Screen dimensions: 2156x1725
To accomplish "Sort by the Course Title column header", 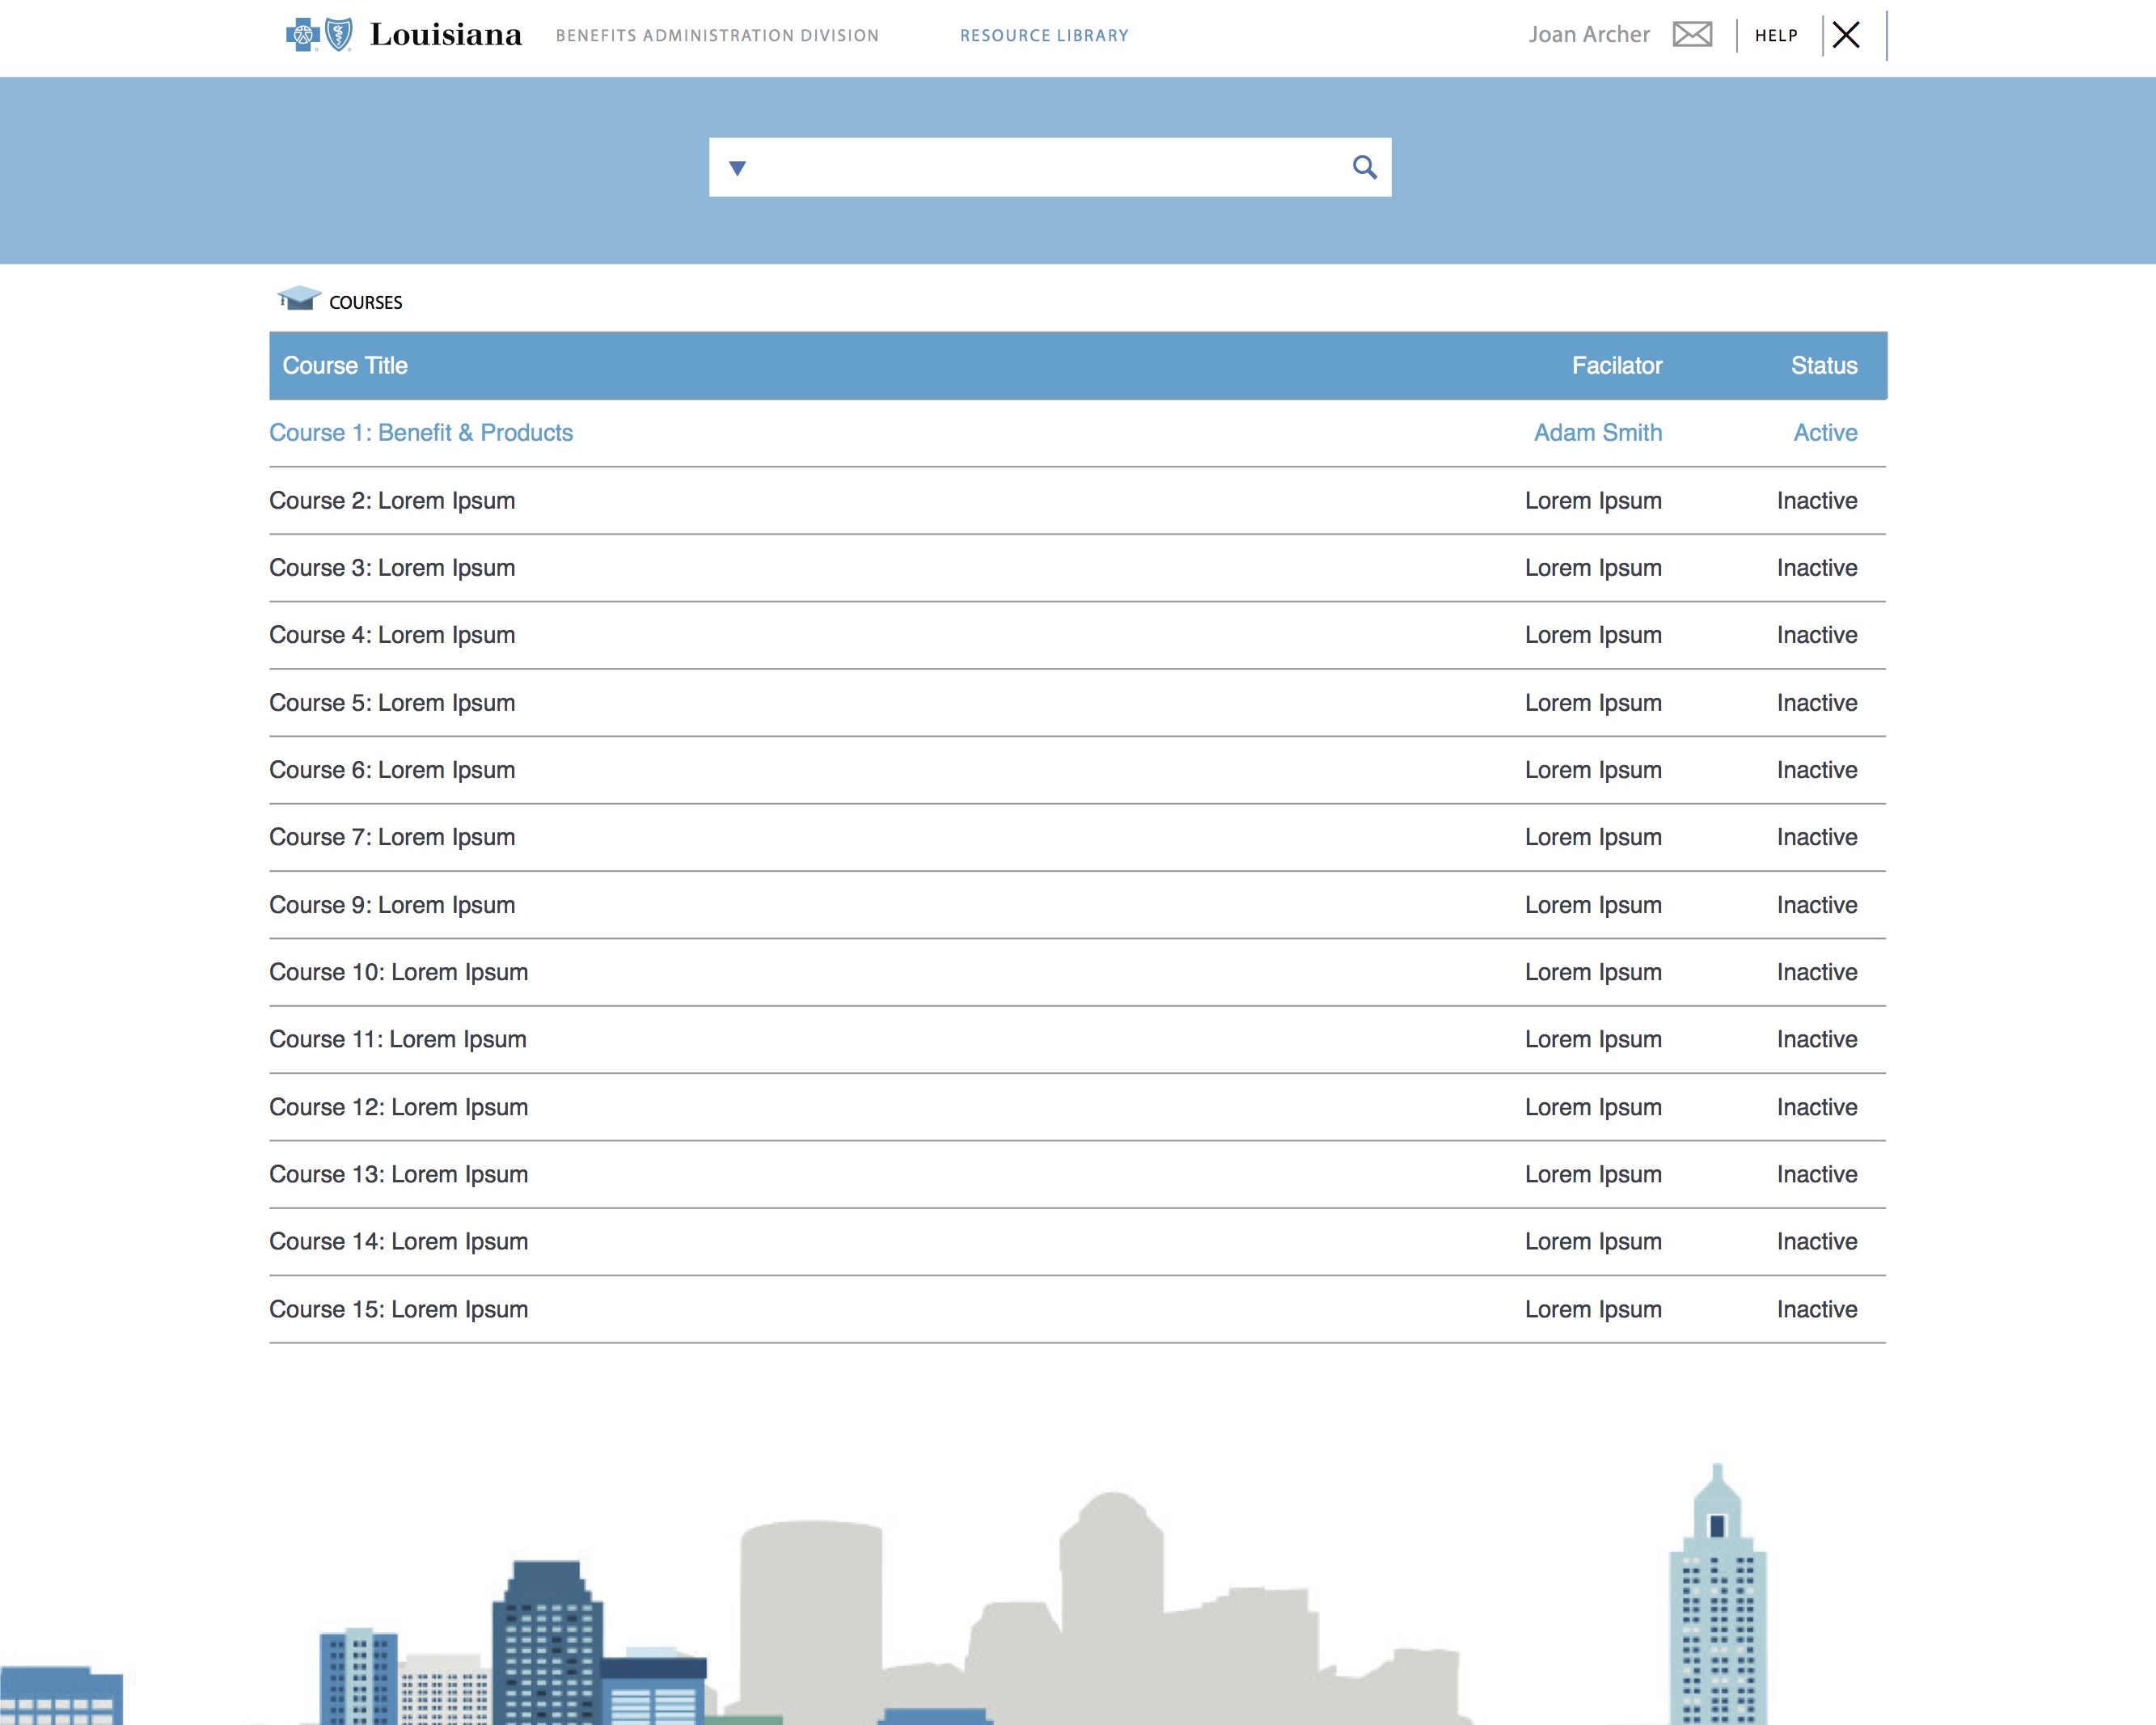I will pyautogui.click(x=345, y=366).
